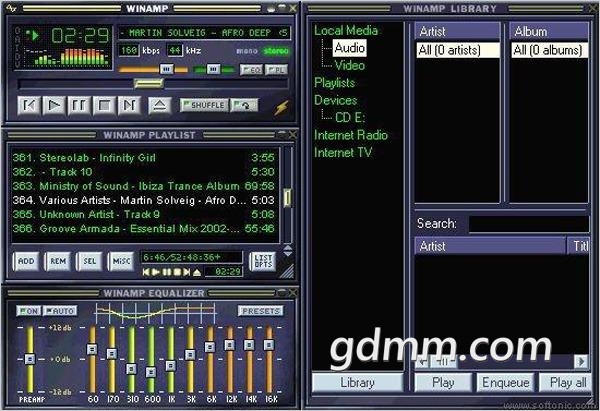Open the playlist MISC menu
Screen dimensions: 600x411
coord(121,261)
